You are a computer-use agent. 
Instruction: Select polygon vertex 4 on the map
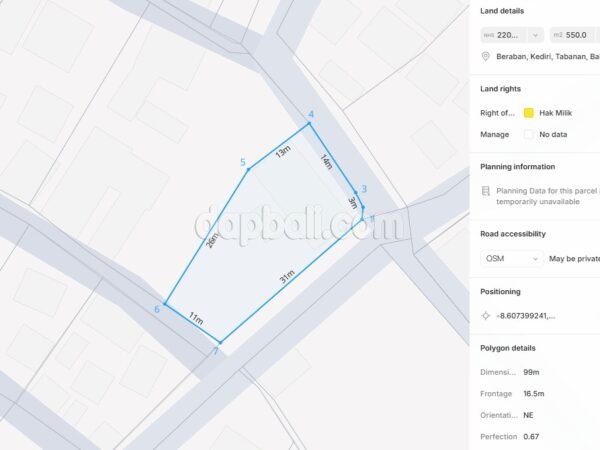tap(309, 124)
